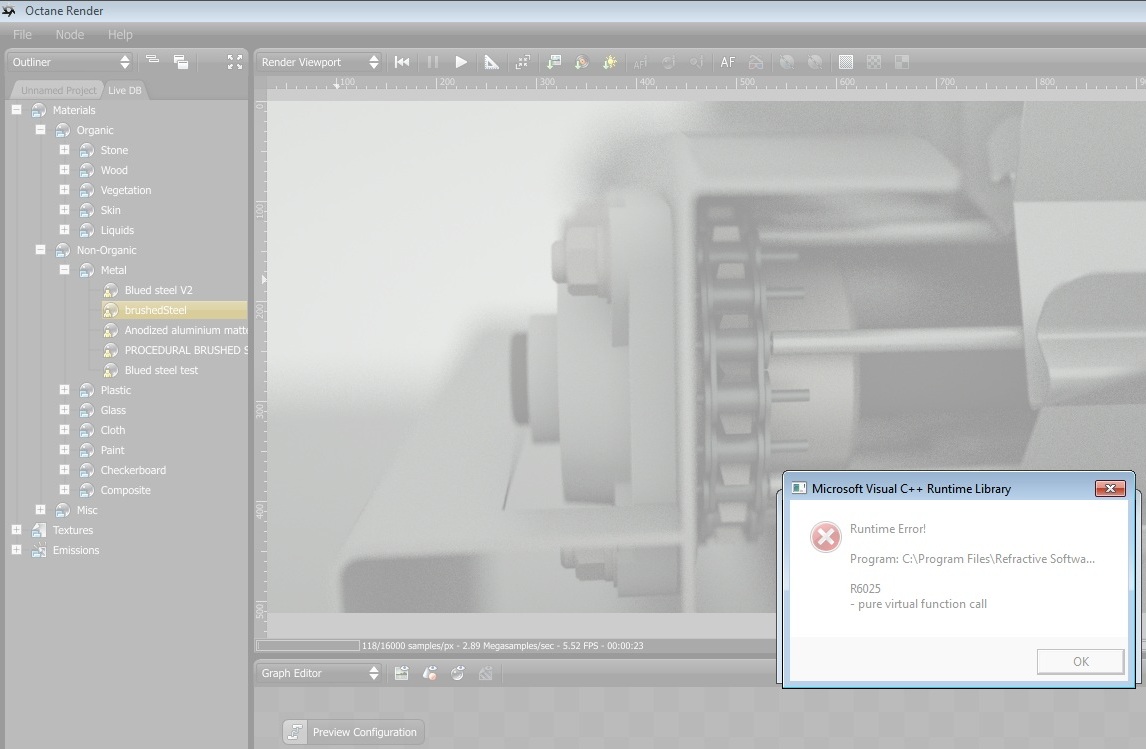Click the samples/px render status text
The height and width of the screenshot is (749, 1146).
[502, 646]
